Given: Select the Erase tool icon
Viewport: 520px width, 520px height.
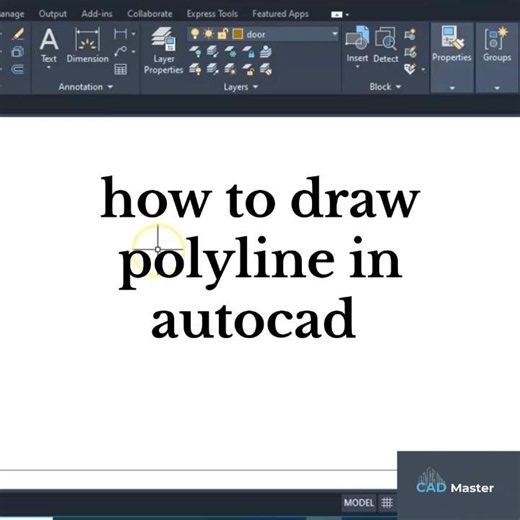Looking at the screenshot, I should pos(18,34).
